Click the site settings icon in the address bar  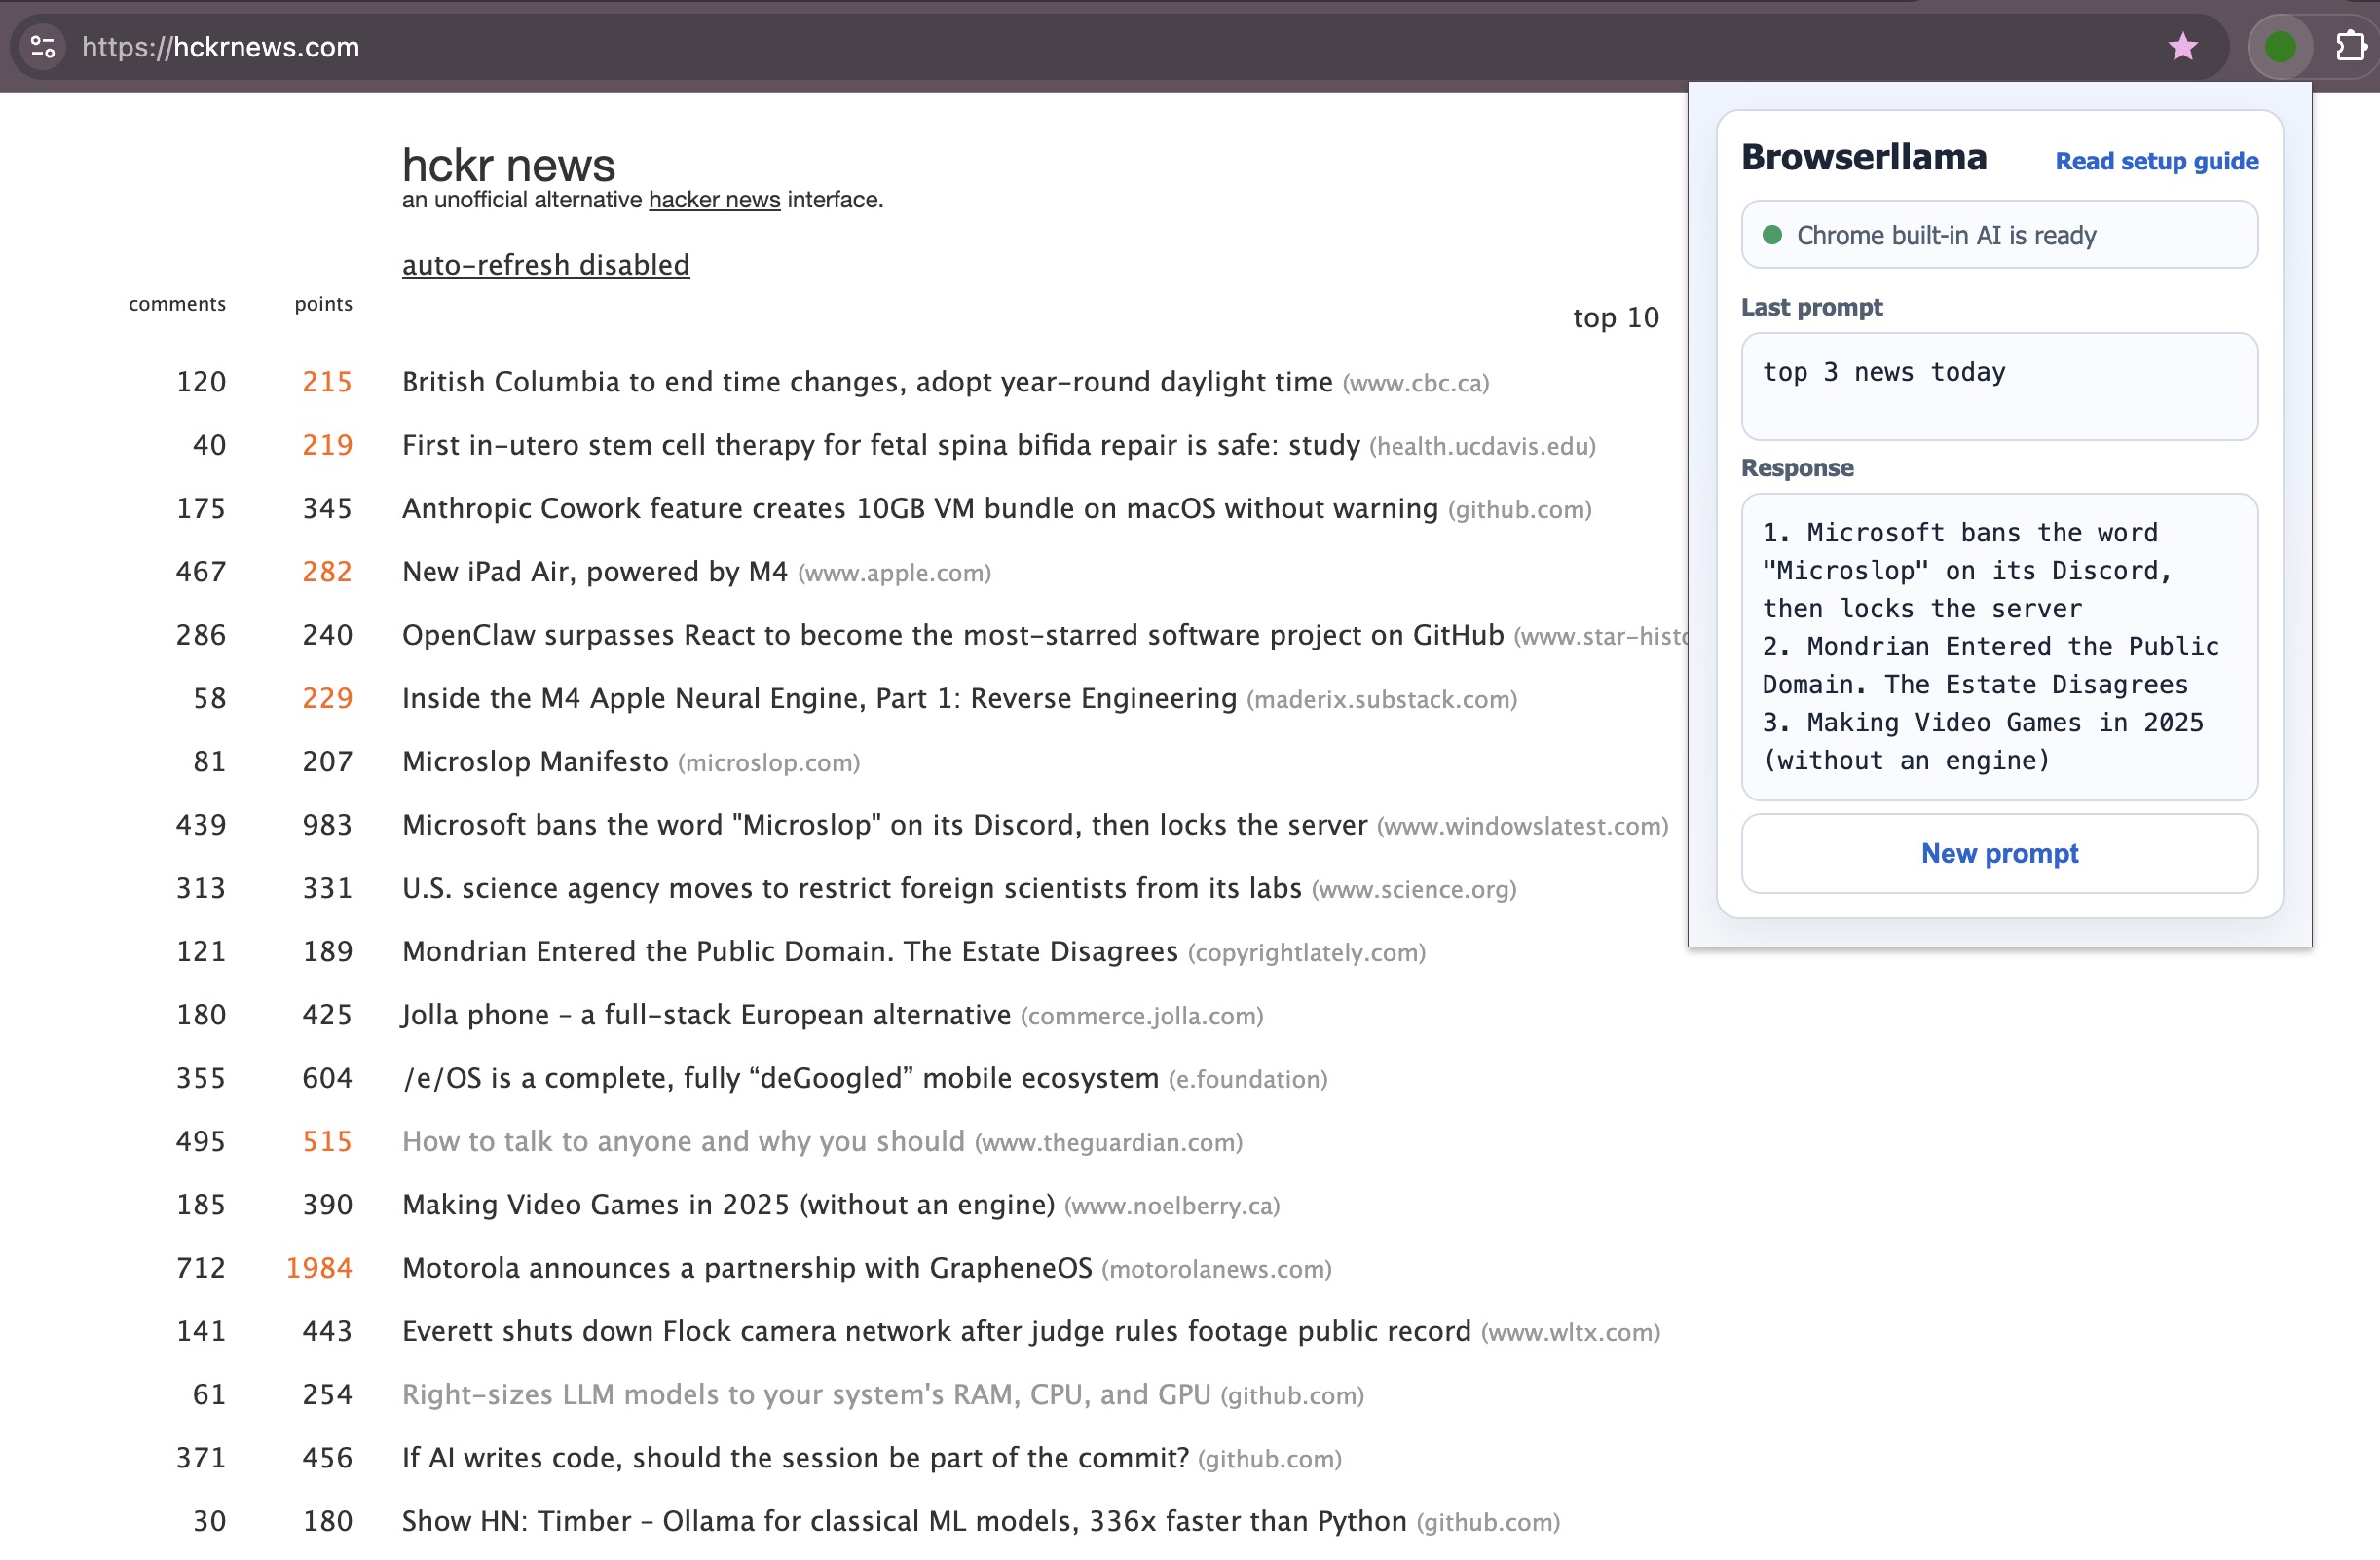43,46
